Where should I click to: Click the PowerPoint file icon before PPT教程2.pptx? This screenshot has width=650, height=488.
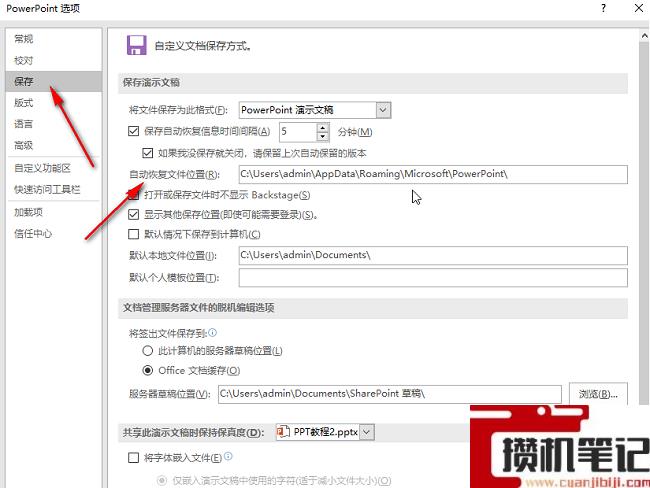coord(283,432)
